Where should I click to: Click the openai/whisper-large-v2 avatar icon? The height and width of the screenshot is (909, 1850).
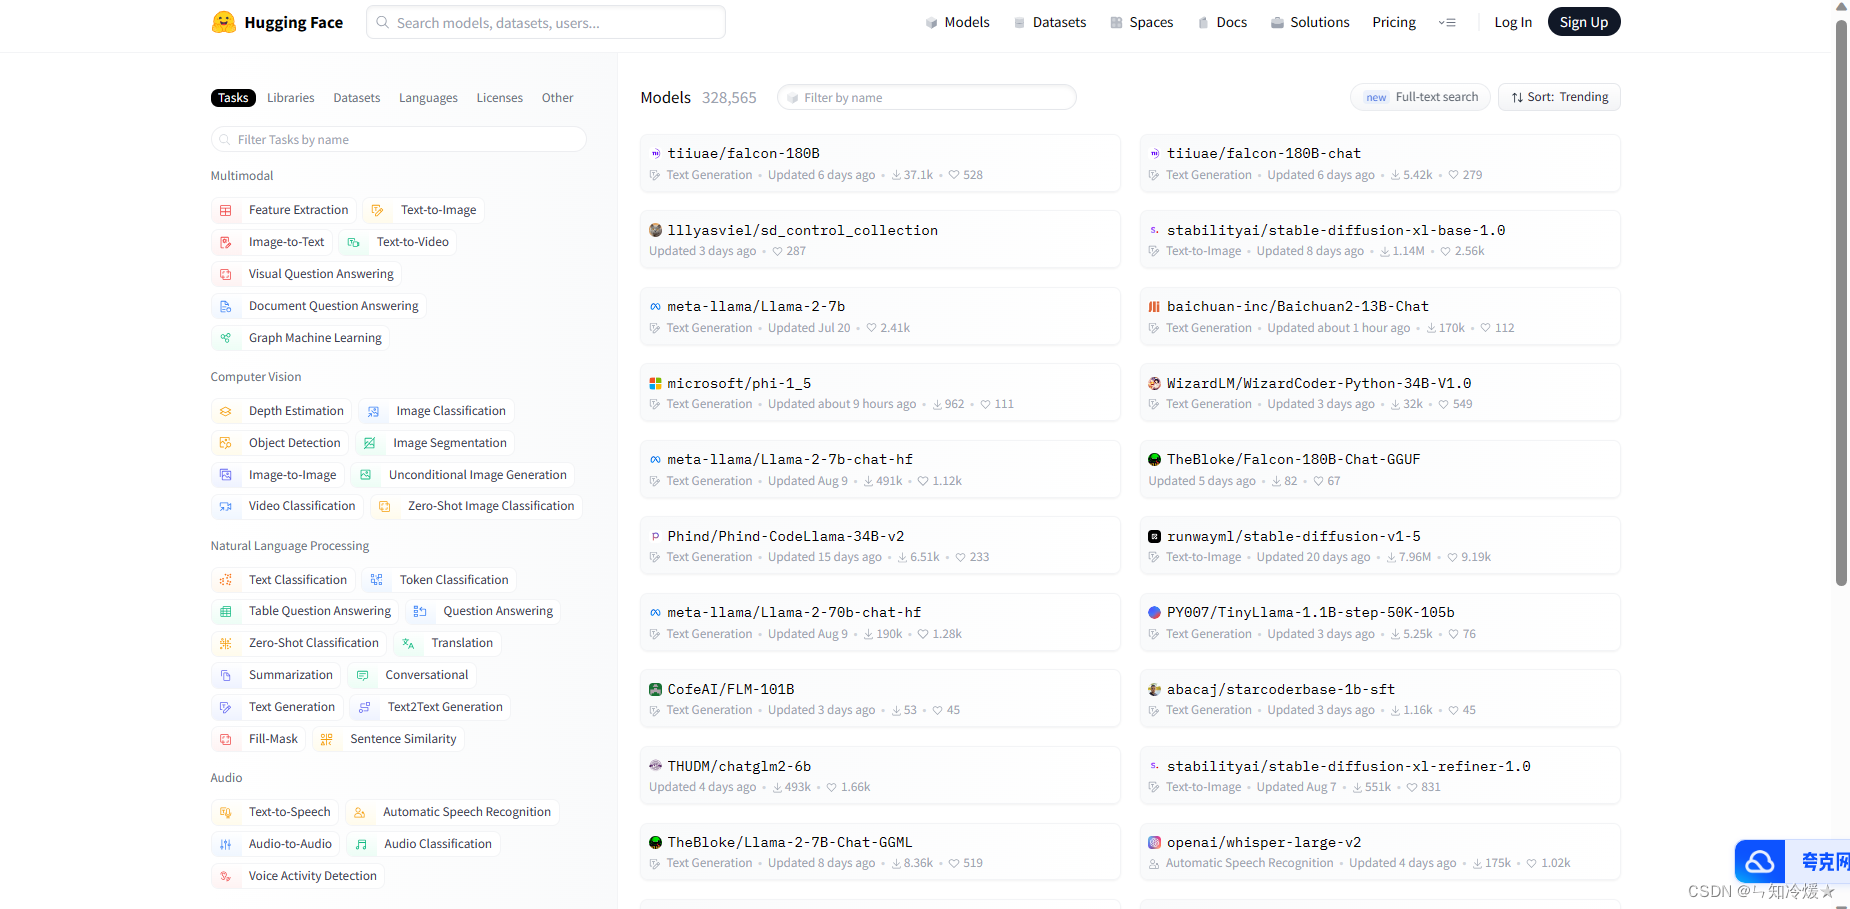(x=1154, y=842)
